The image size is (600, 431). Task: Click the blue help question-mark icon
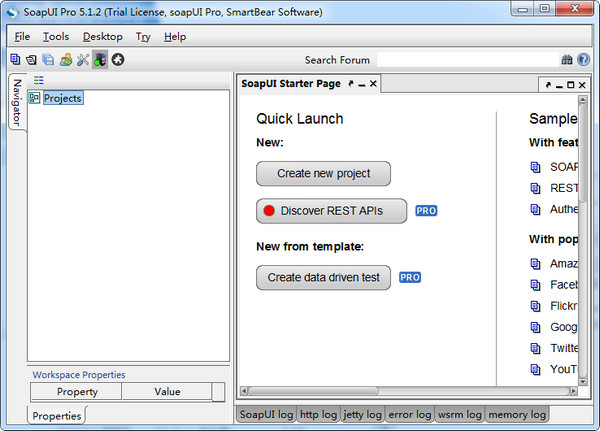coord(583,59)
